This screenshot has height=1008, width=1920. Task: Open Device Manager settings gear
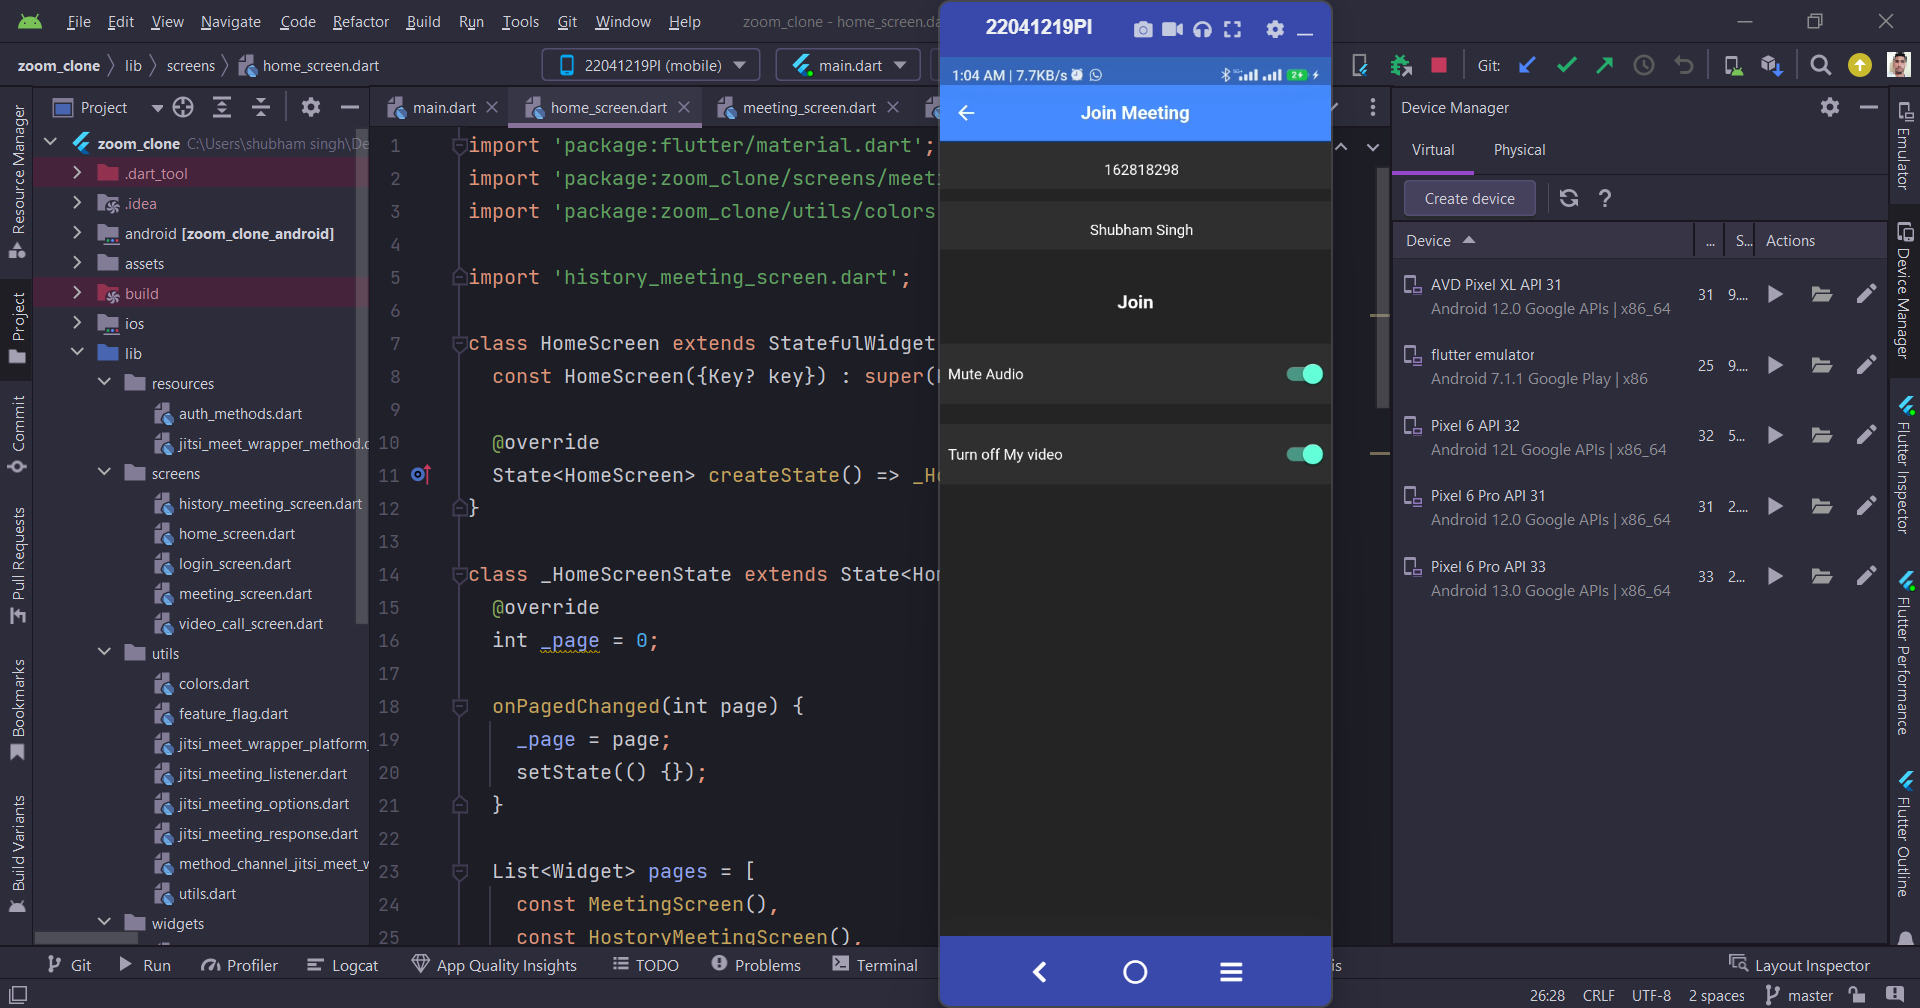tap(1830, 107)
